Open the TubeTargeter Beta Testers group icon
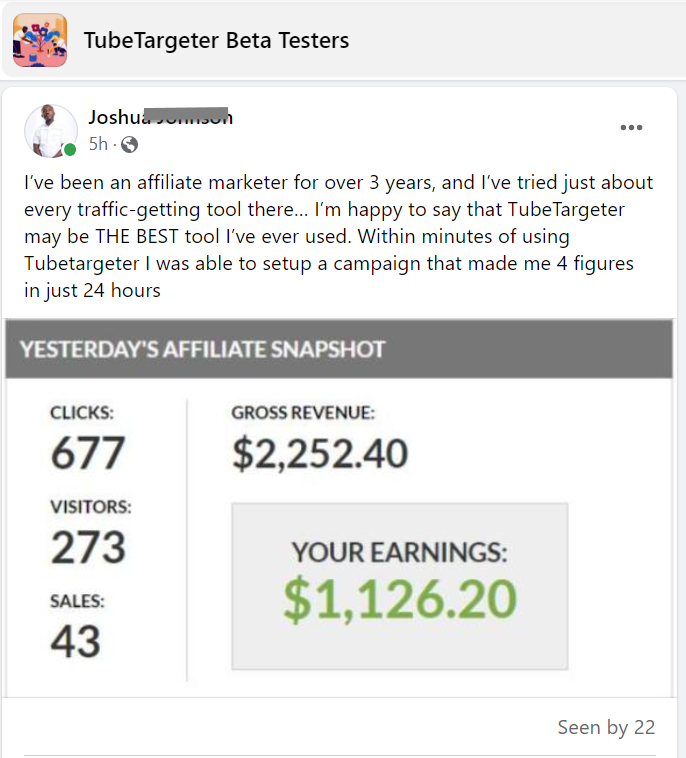The width and height of the screenshot is (686, 758). [x=40, y=40]
